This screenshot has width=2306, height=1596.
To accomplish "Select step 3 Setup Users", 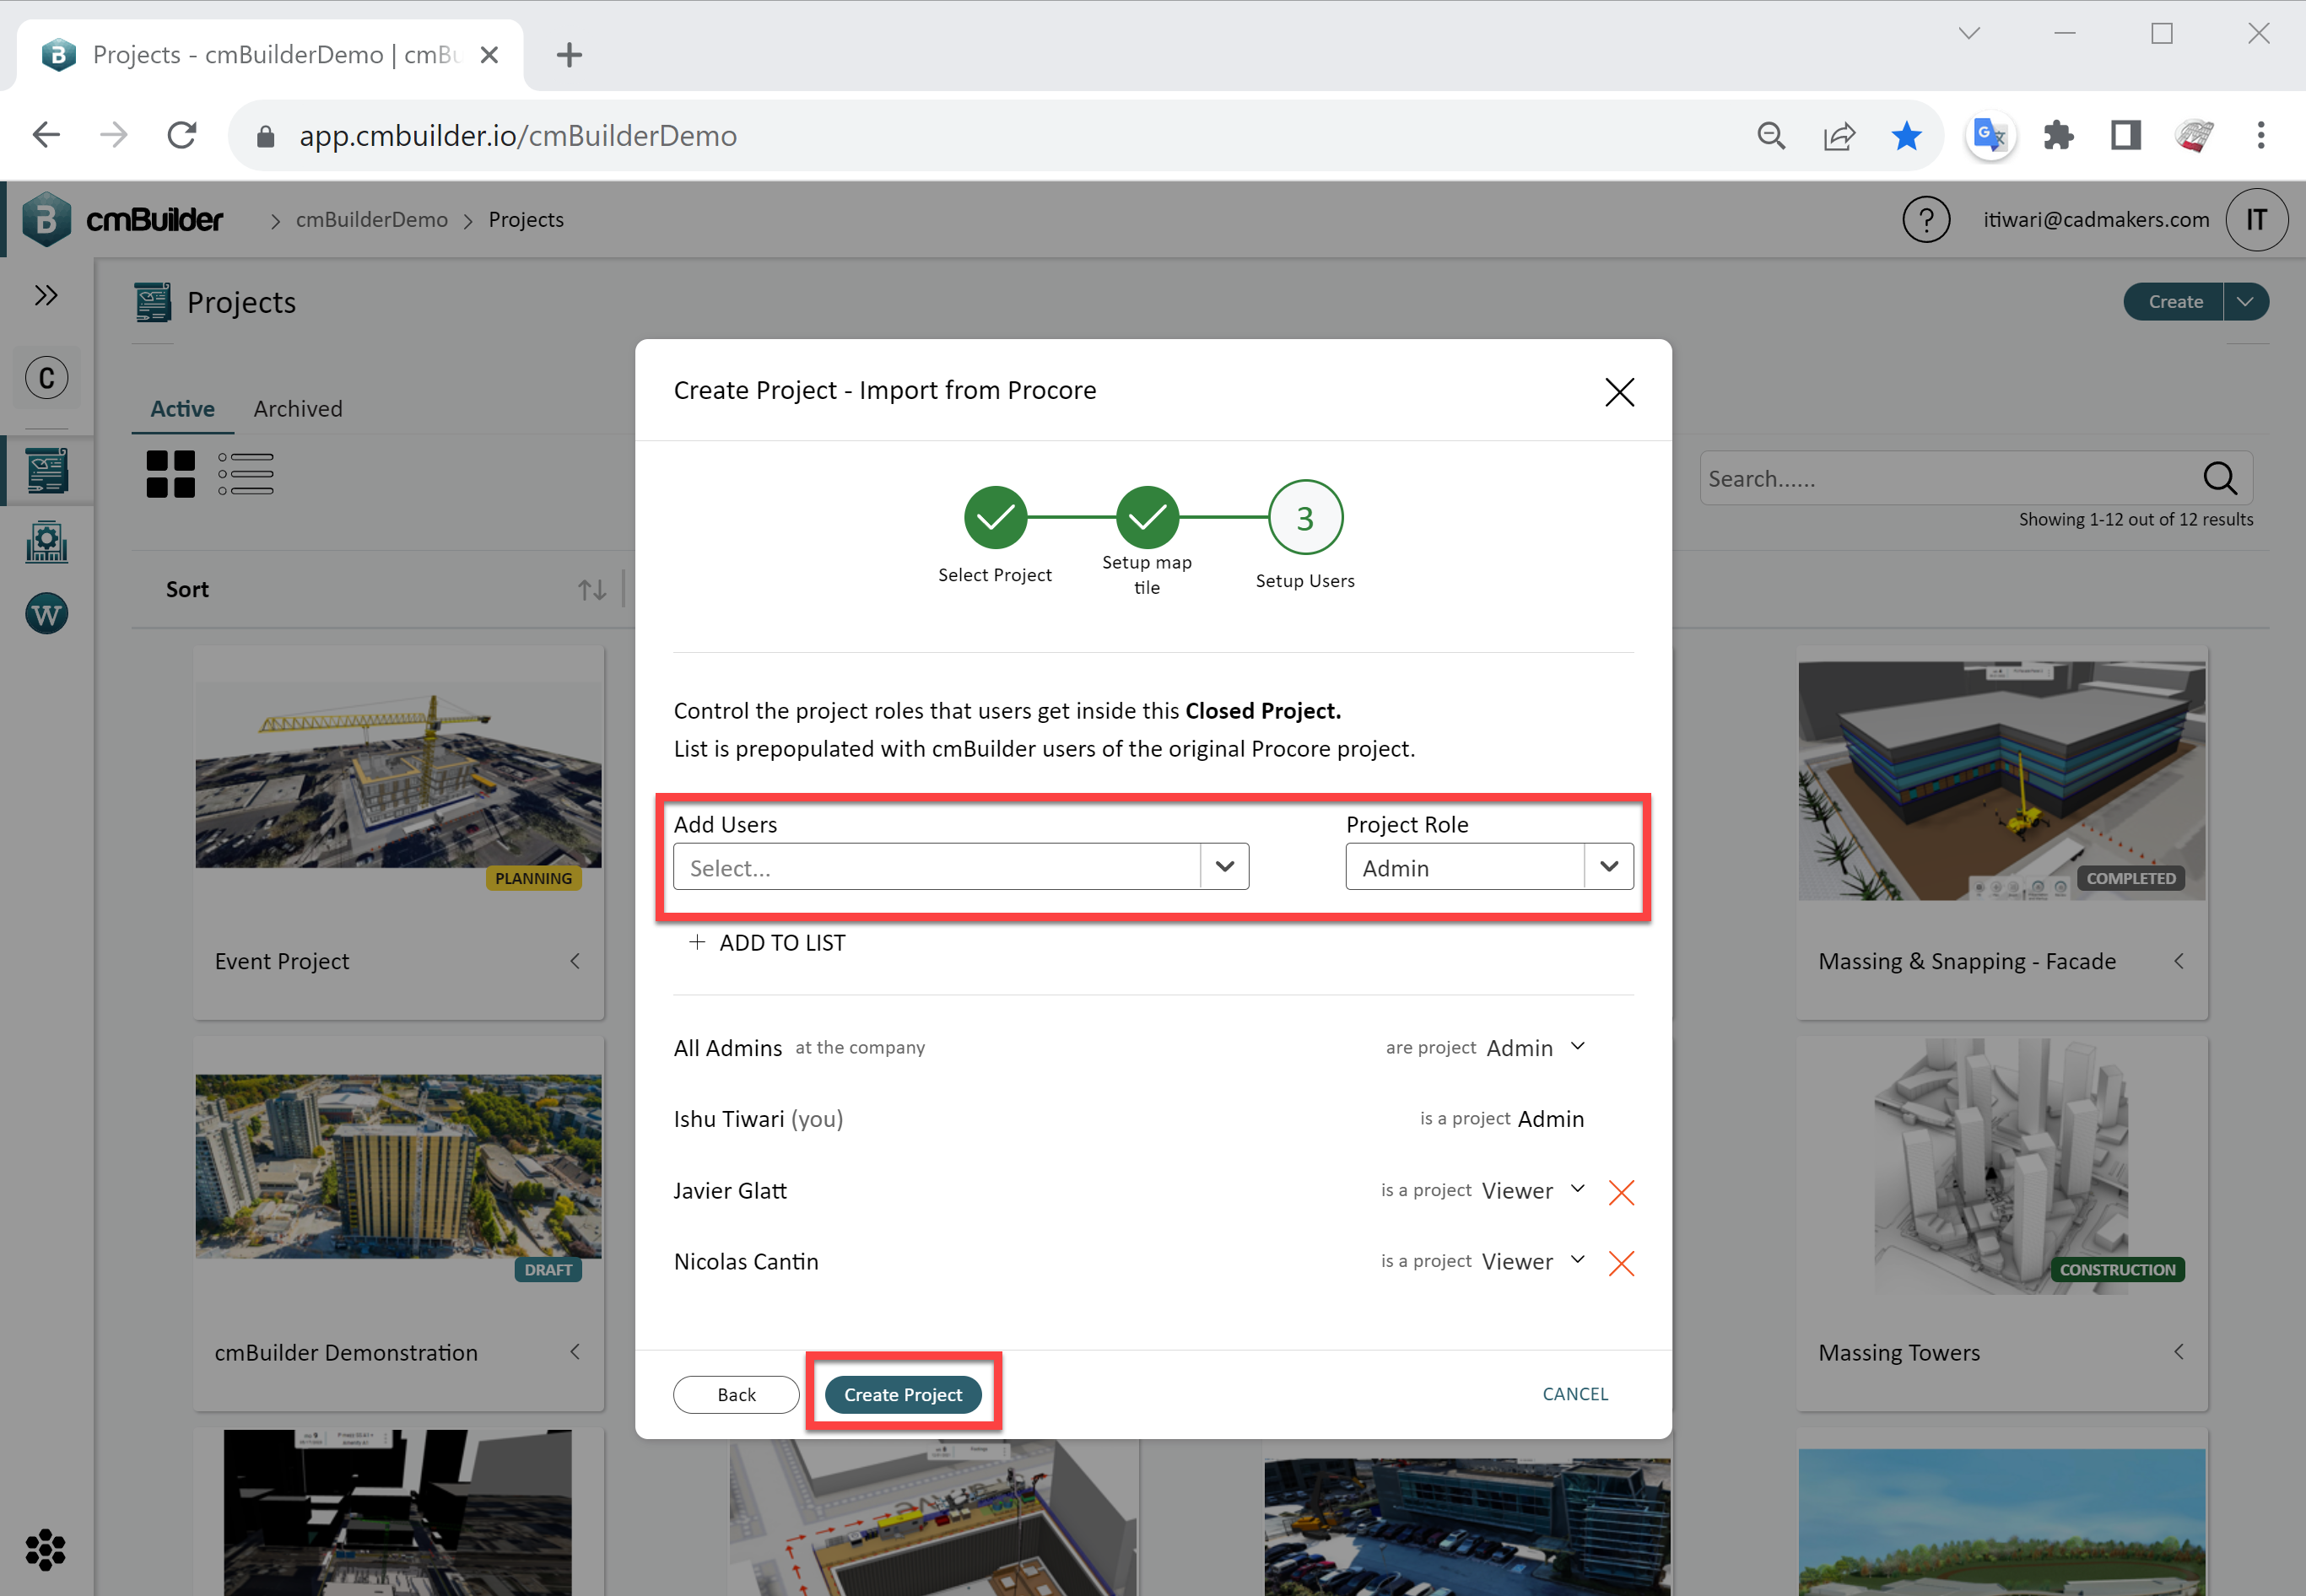I will (1305, 518).
